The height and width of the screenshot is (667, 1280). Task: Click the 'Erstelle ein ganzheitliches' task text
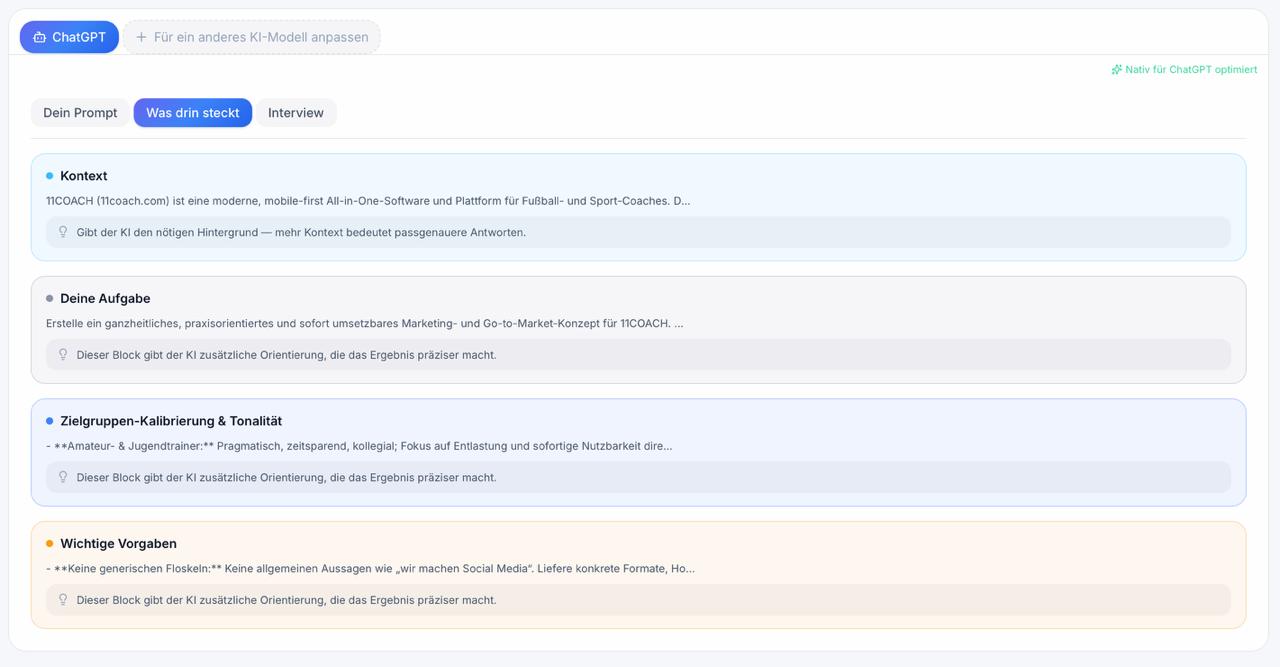[x=365, y=324]
